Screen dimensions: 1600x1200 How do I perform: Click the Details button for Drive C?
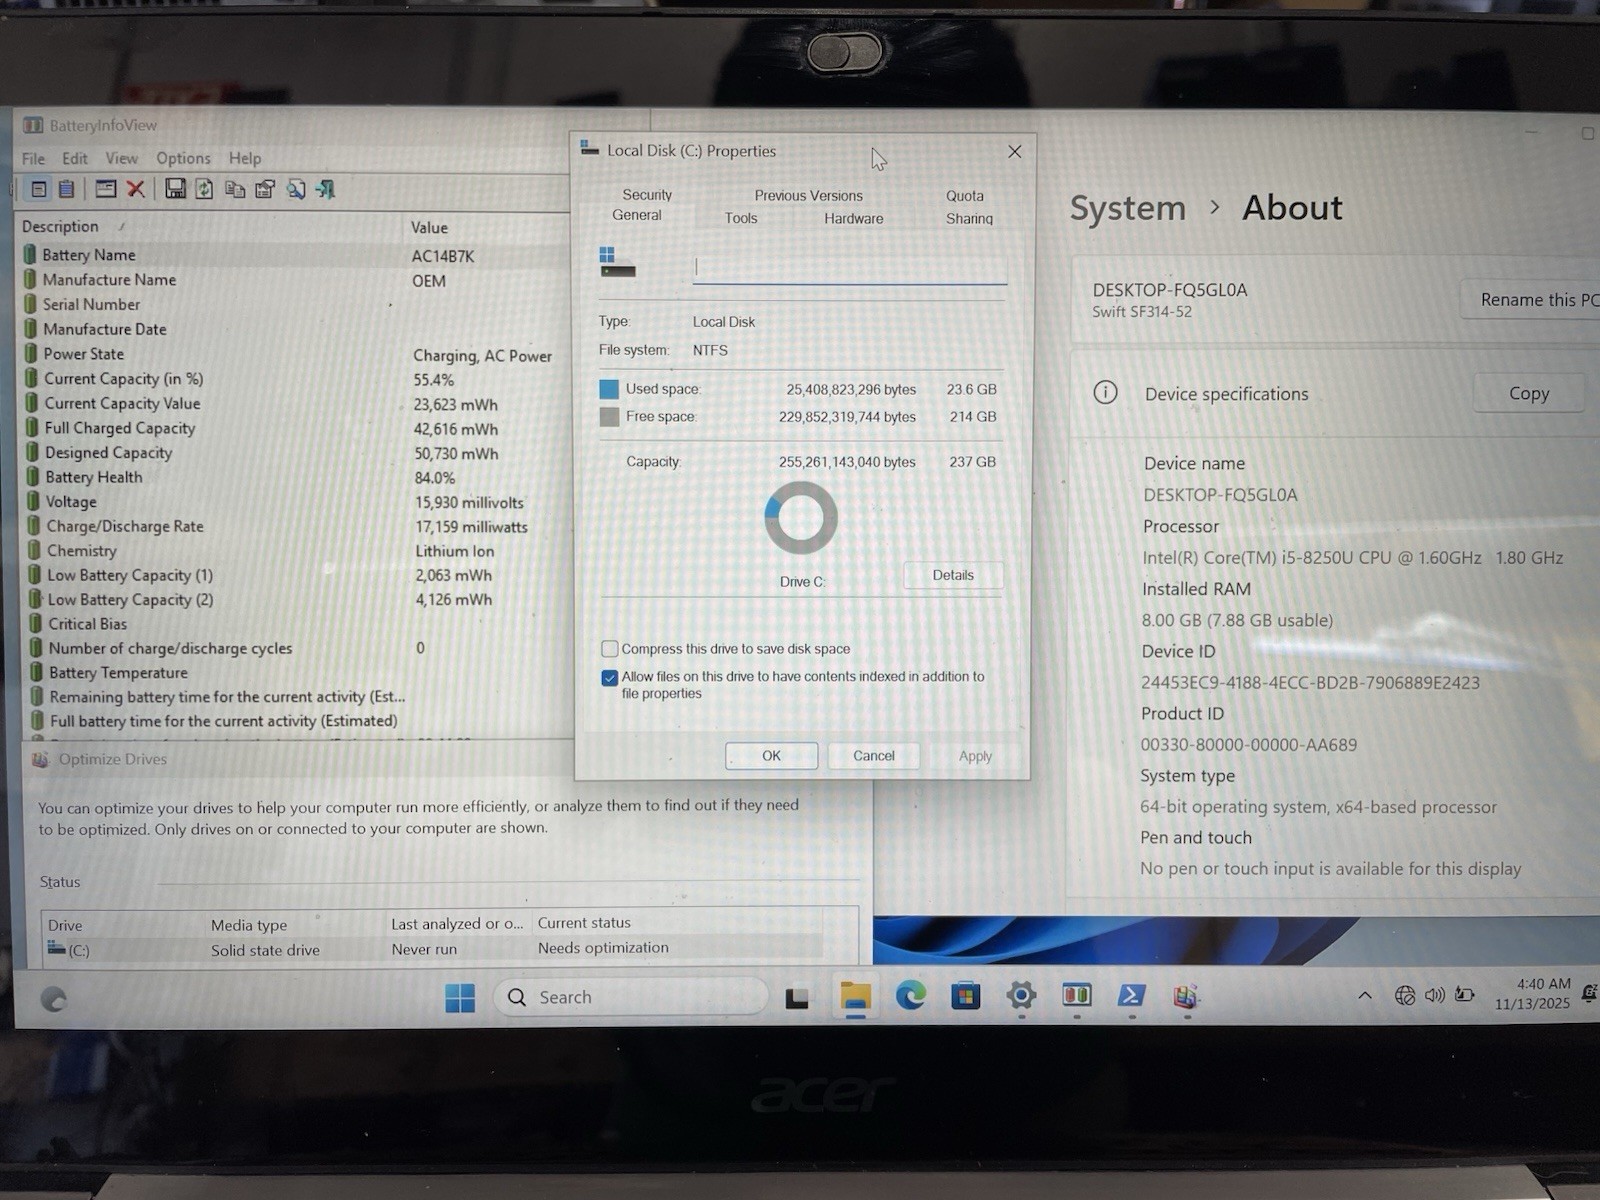coord(953,575)
